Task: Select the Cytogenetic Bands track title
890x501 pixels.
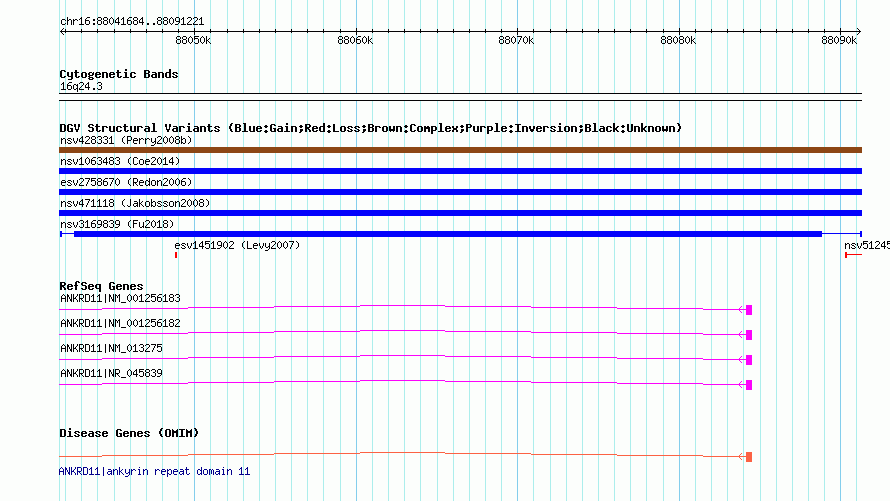Action: 119,74
